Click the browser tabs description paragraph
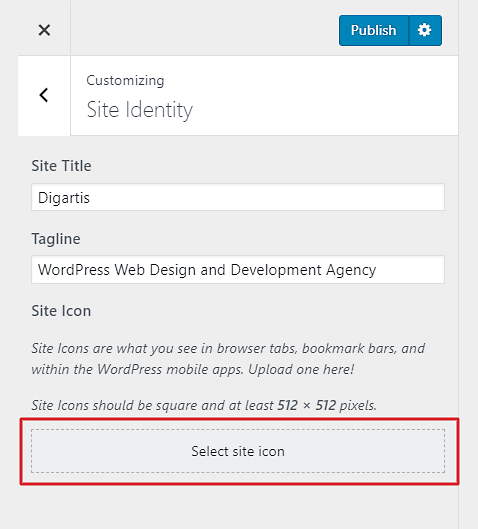 point(228,359)
